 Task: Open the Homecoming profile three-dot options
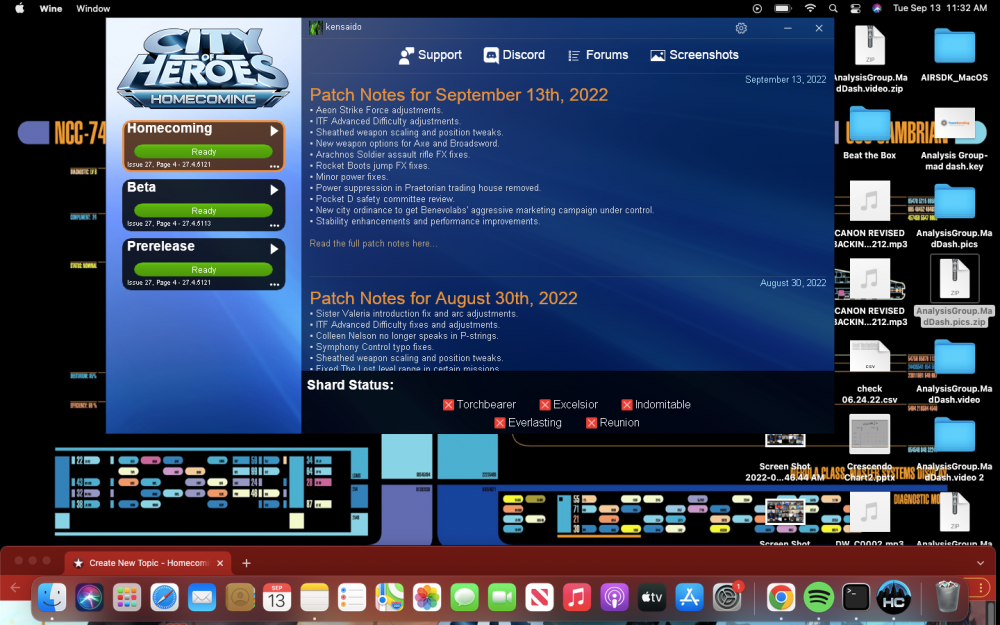(x=274, y=166)
